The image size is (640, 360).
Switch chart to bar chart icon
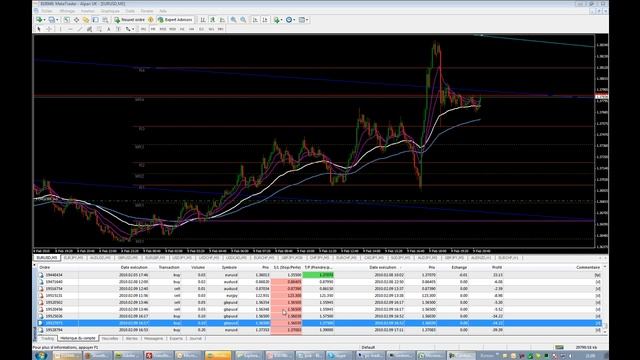click(203, 20)
